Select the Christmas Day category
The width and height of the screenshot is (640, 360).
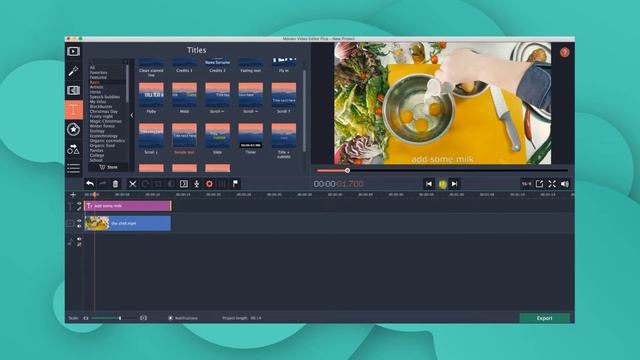coord(104,111)
